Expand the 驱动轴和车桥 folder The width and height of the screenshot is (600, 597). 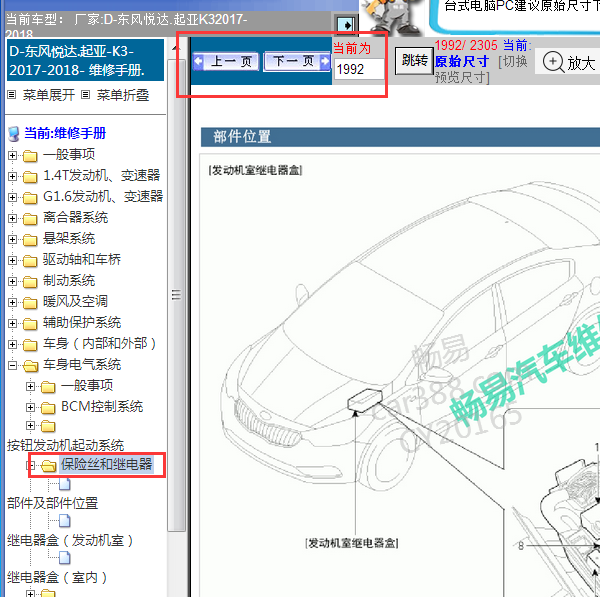tap(12, 260)
